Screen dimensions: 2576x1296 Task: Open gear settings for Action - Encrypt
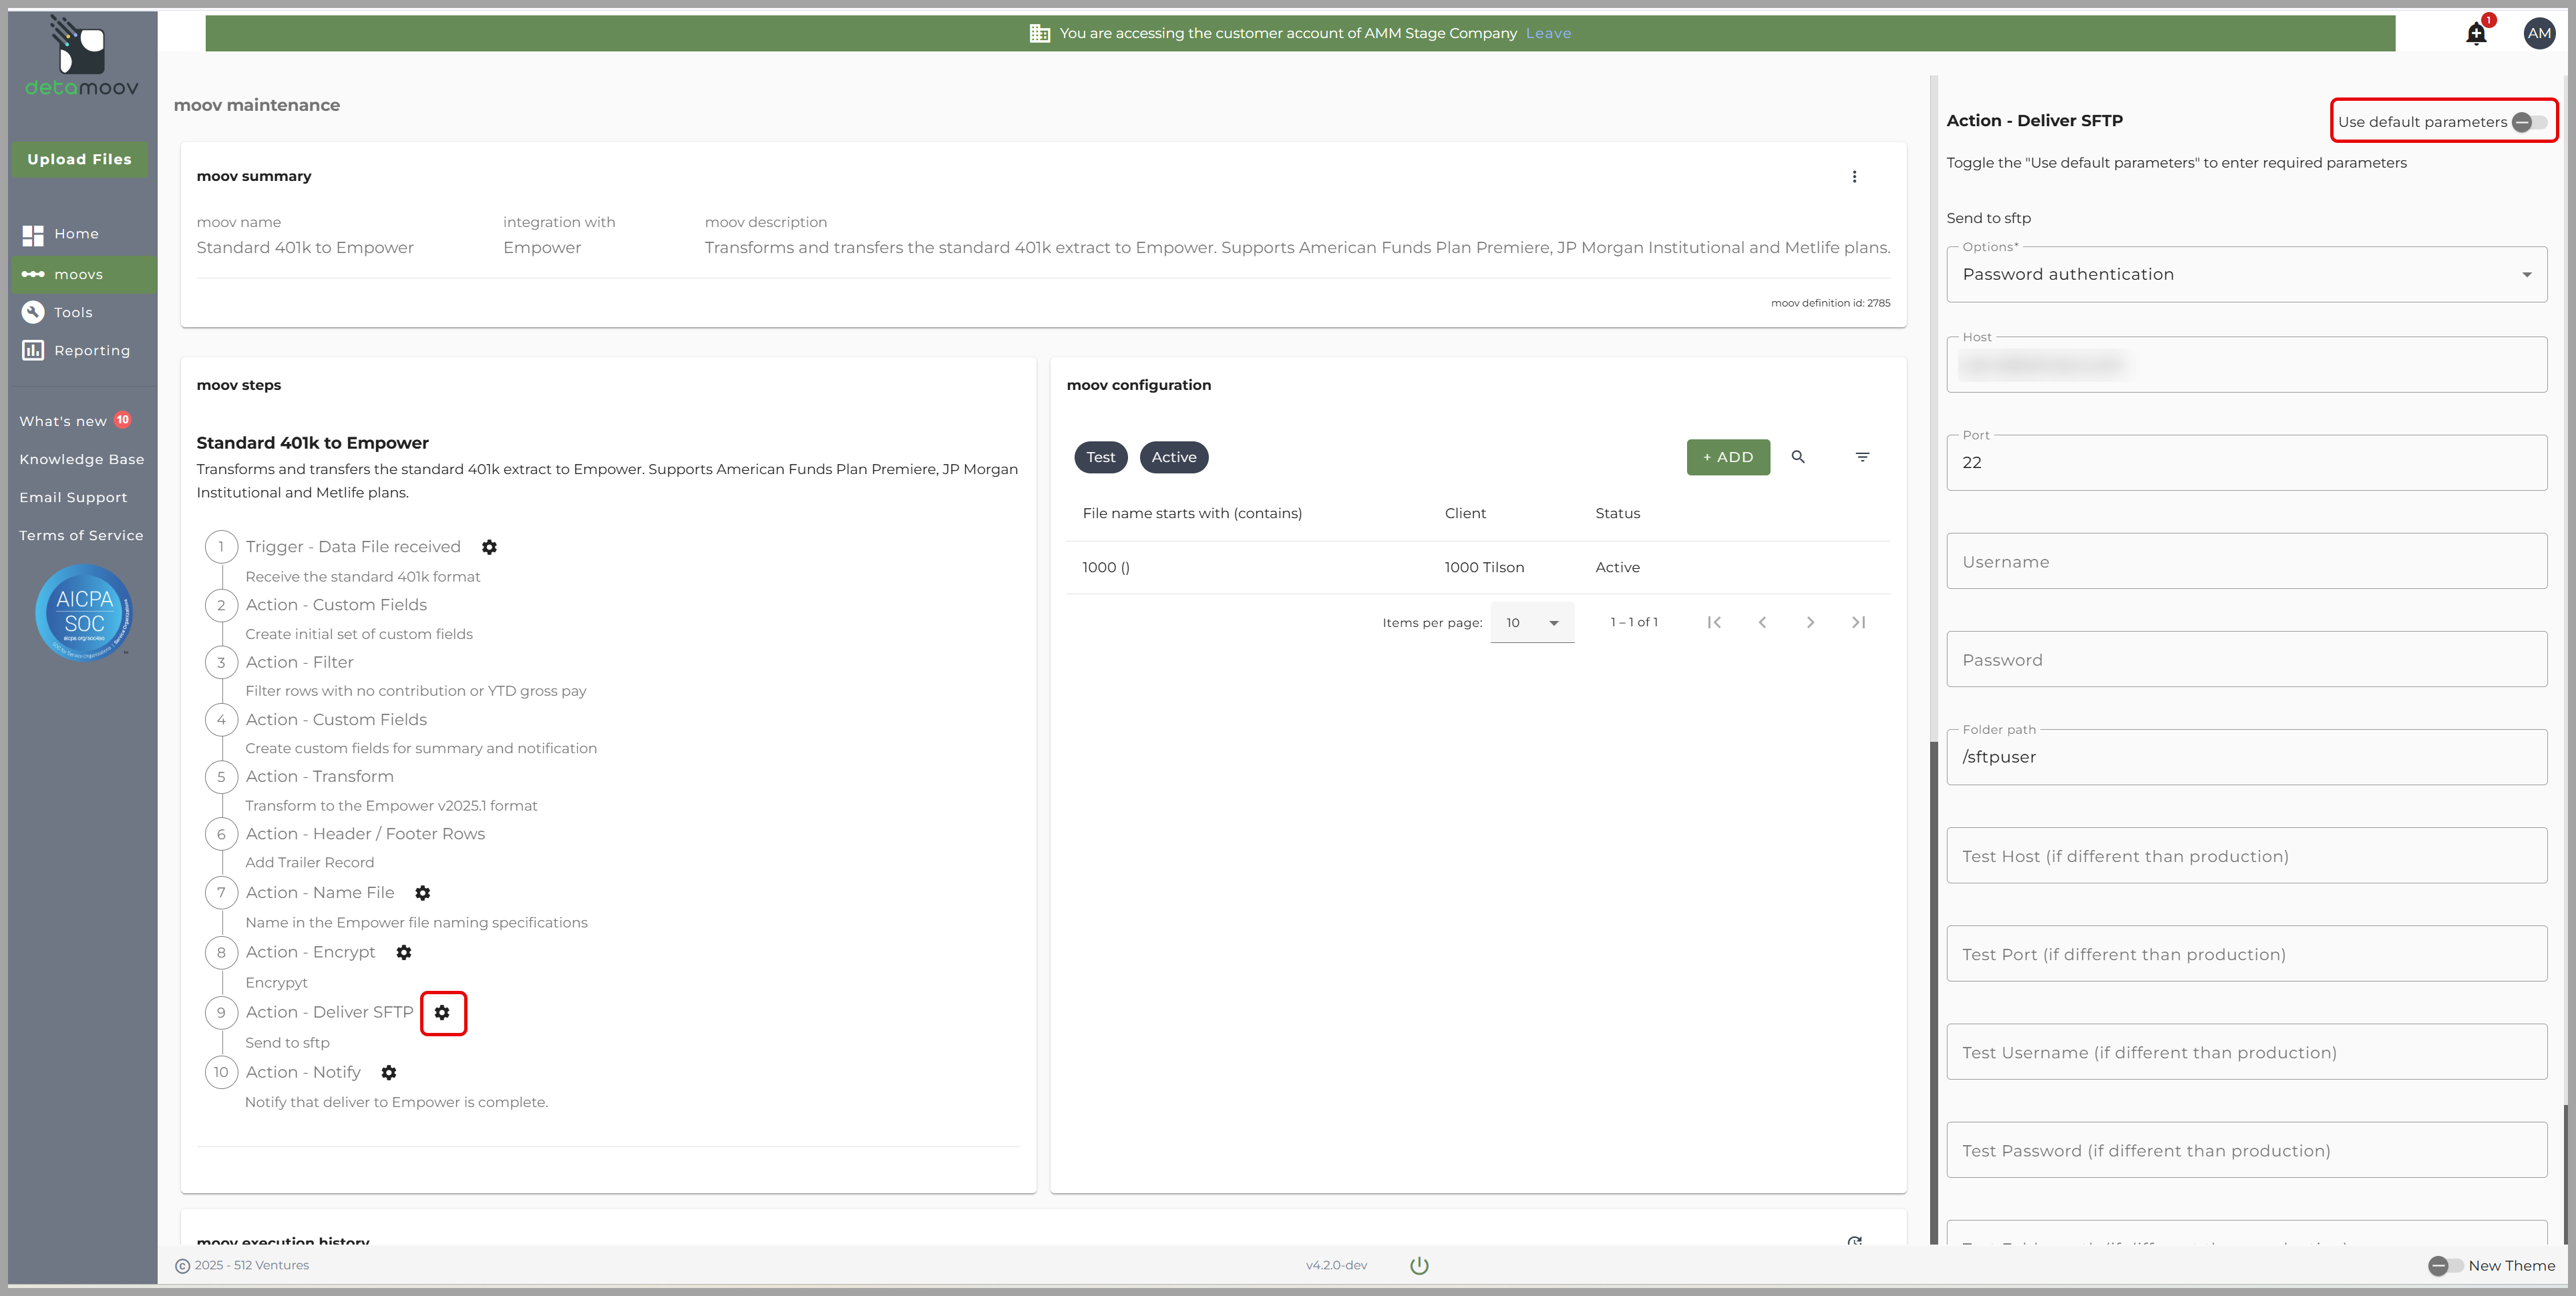[404, 952]
